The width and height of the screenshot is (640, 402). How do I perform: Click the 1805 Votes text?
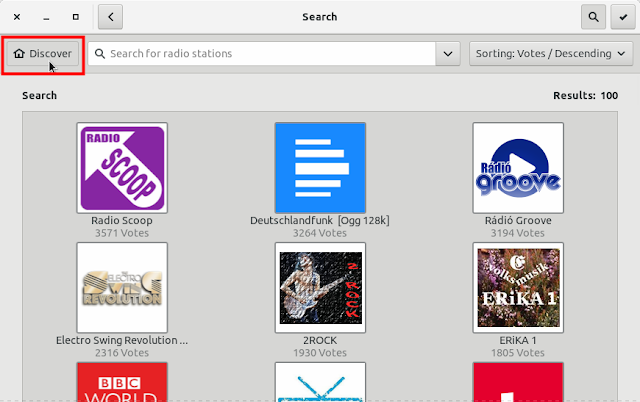518,353
